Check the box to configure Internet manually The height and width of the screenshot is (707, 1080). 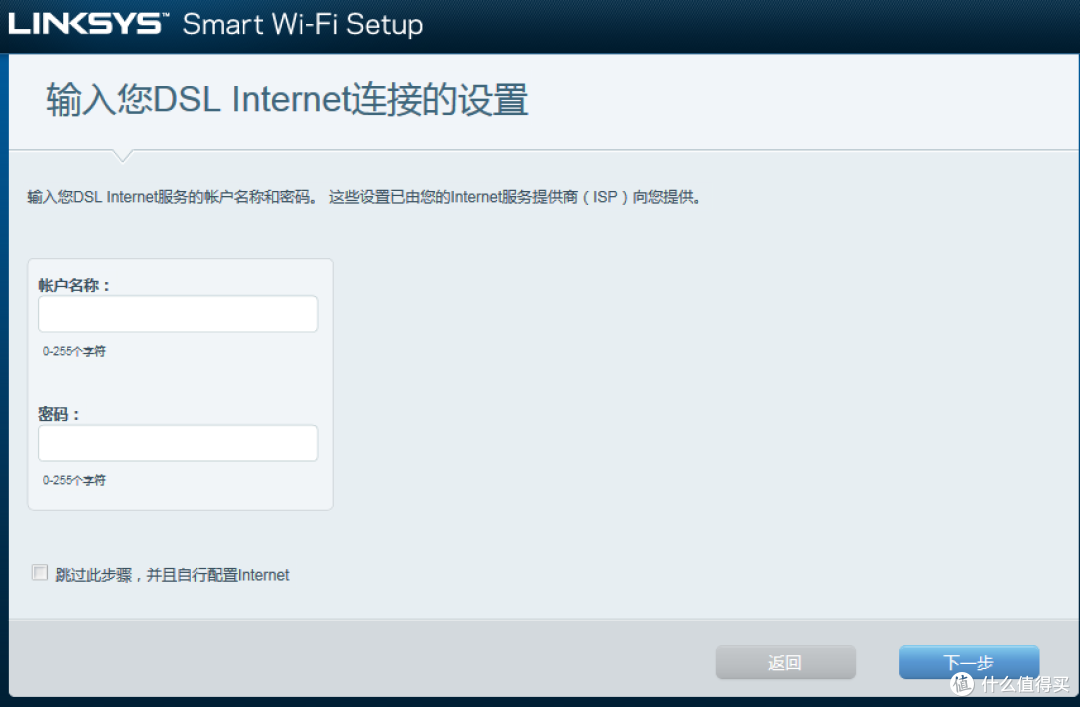[x=39, y=571]
